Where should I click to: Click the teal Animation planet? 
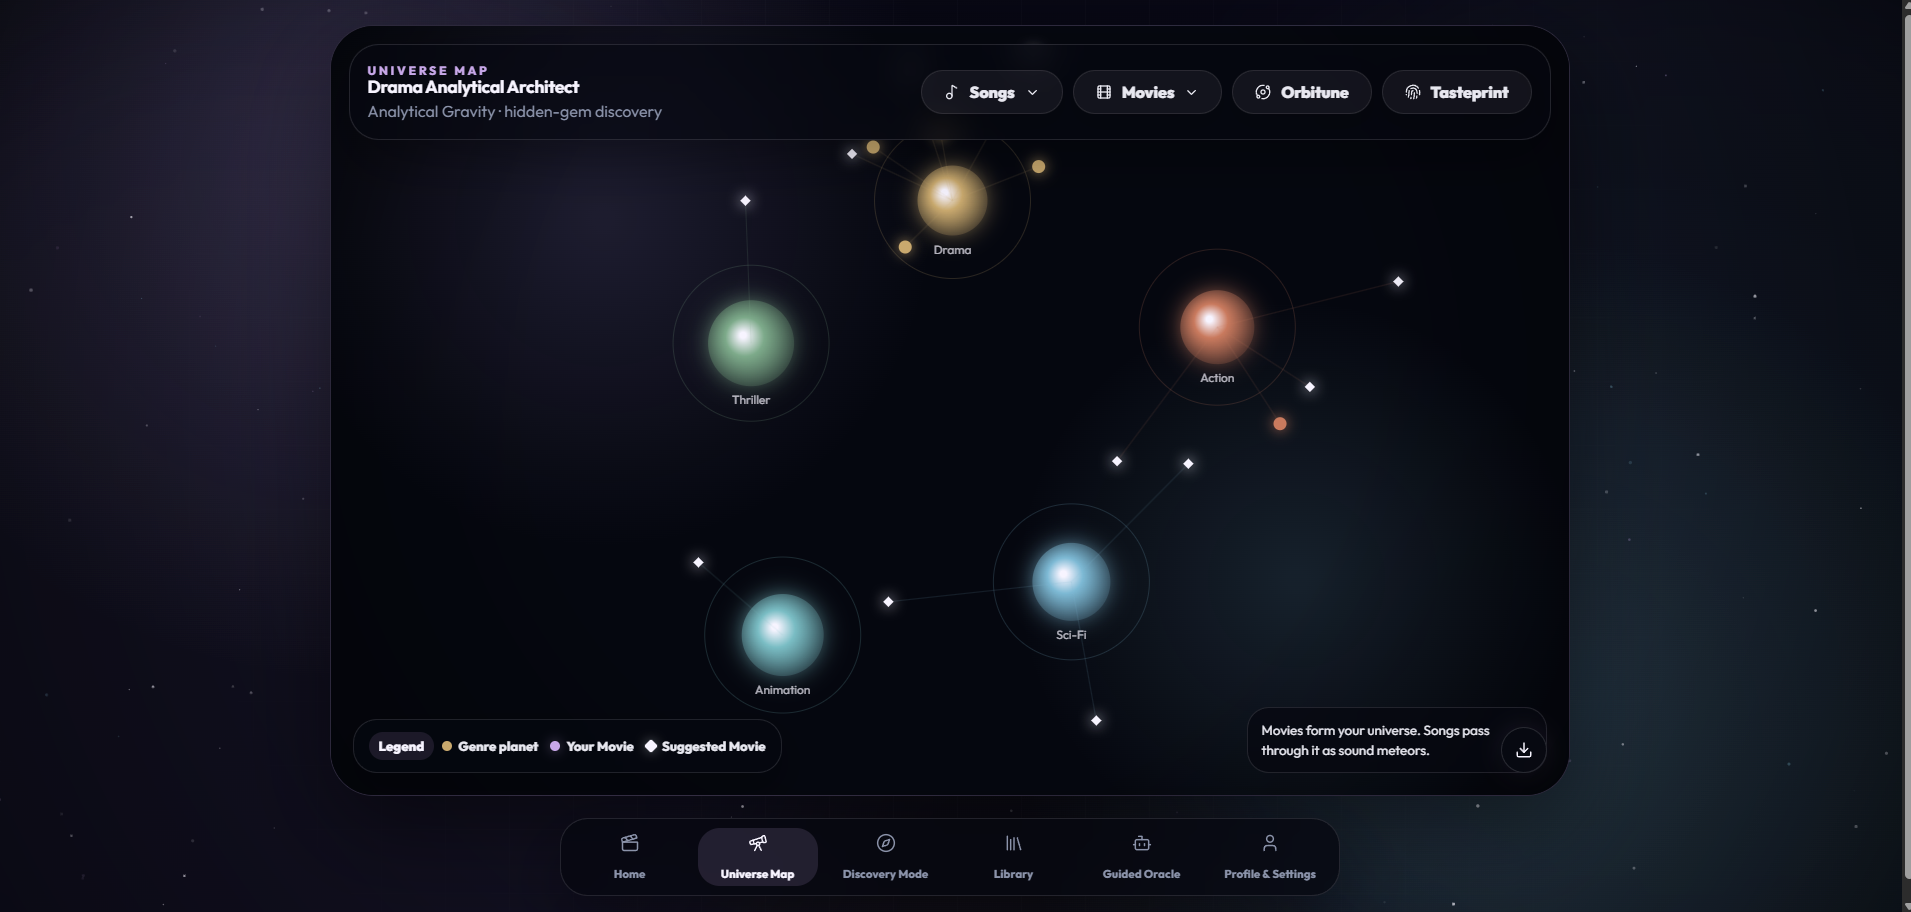tap(782, 635)
